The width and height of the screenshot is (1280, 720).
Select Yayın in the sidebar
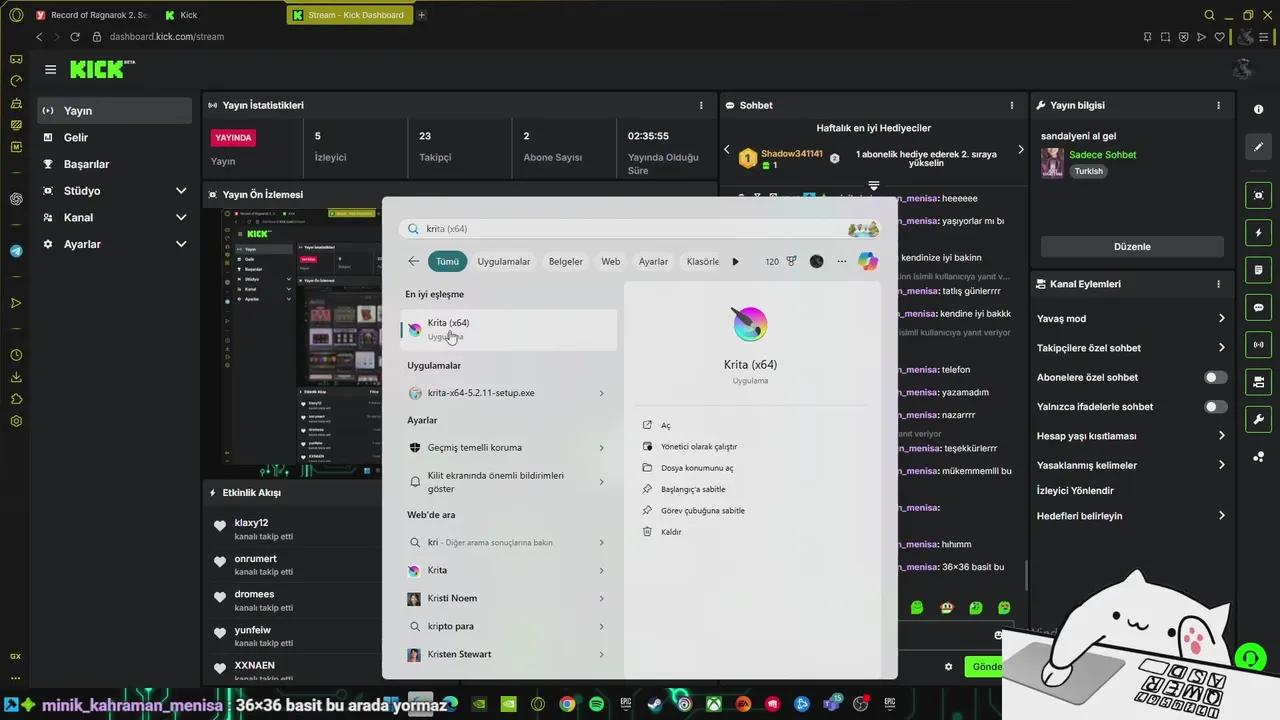tap(115, 111)
